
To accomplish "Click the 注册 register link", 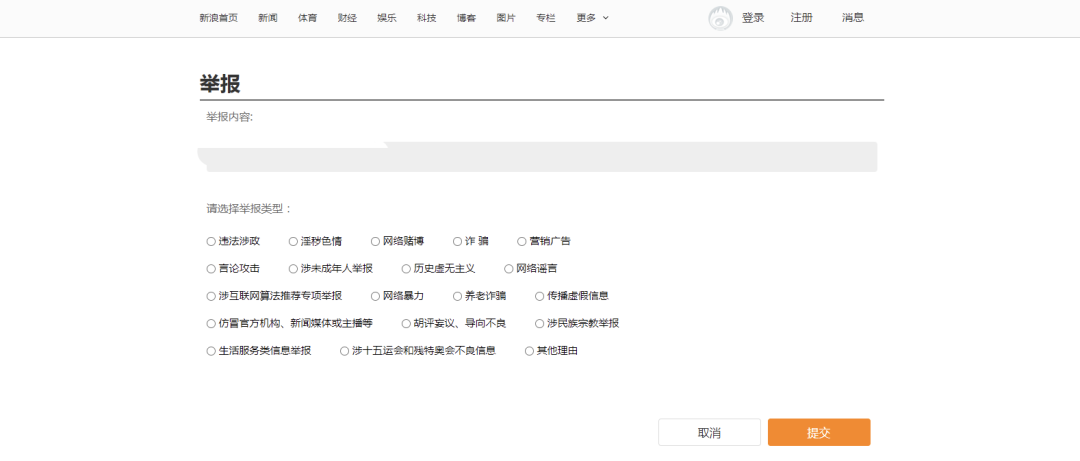I will tap(802, 18).
